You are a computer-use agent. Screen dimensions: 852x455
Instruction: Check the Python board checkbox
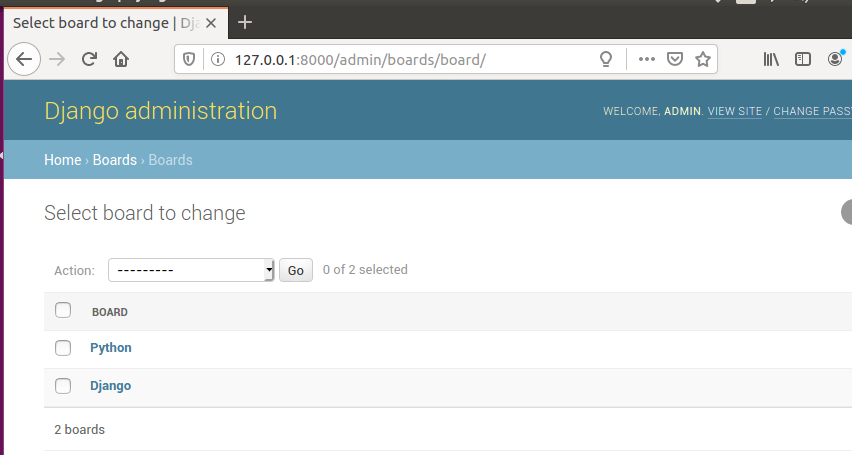click(63, 348)
